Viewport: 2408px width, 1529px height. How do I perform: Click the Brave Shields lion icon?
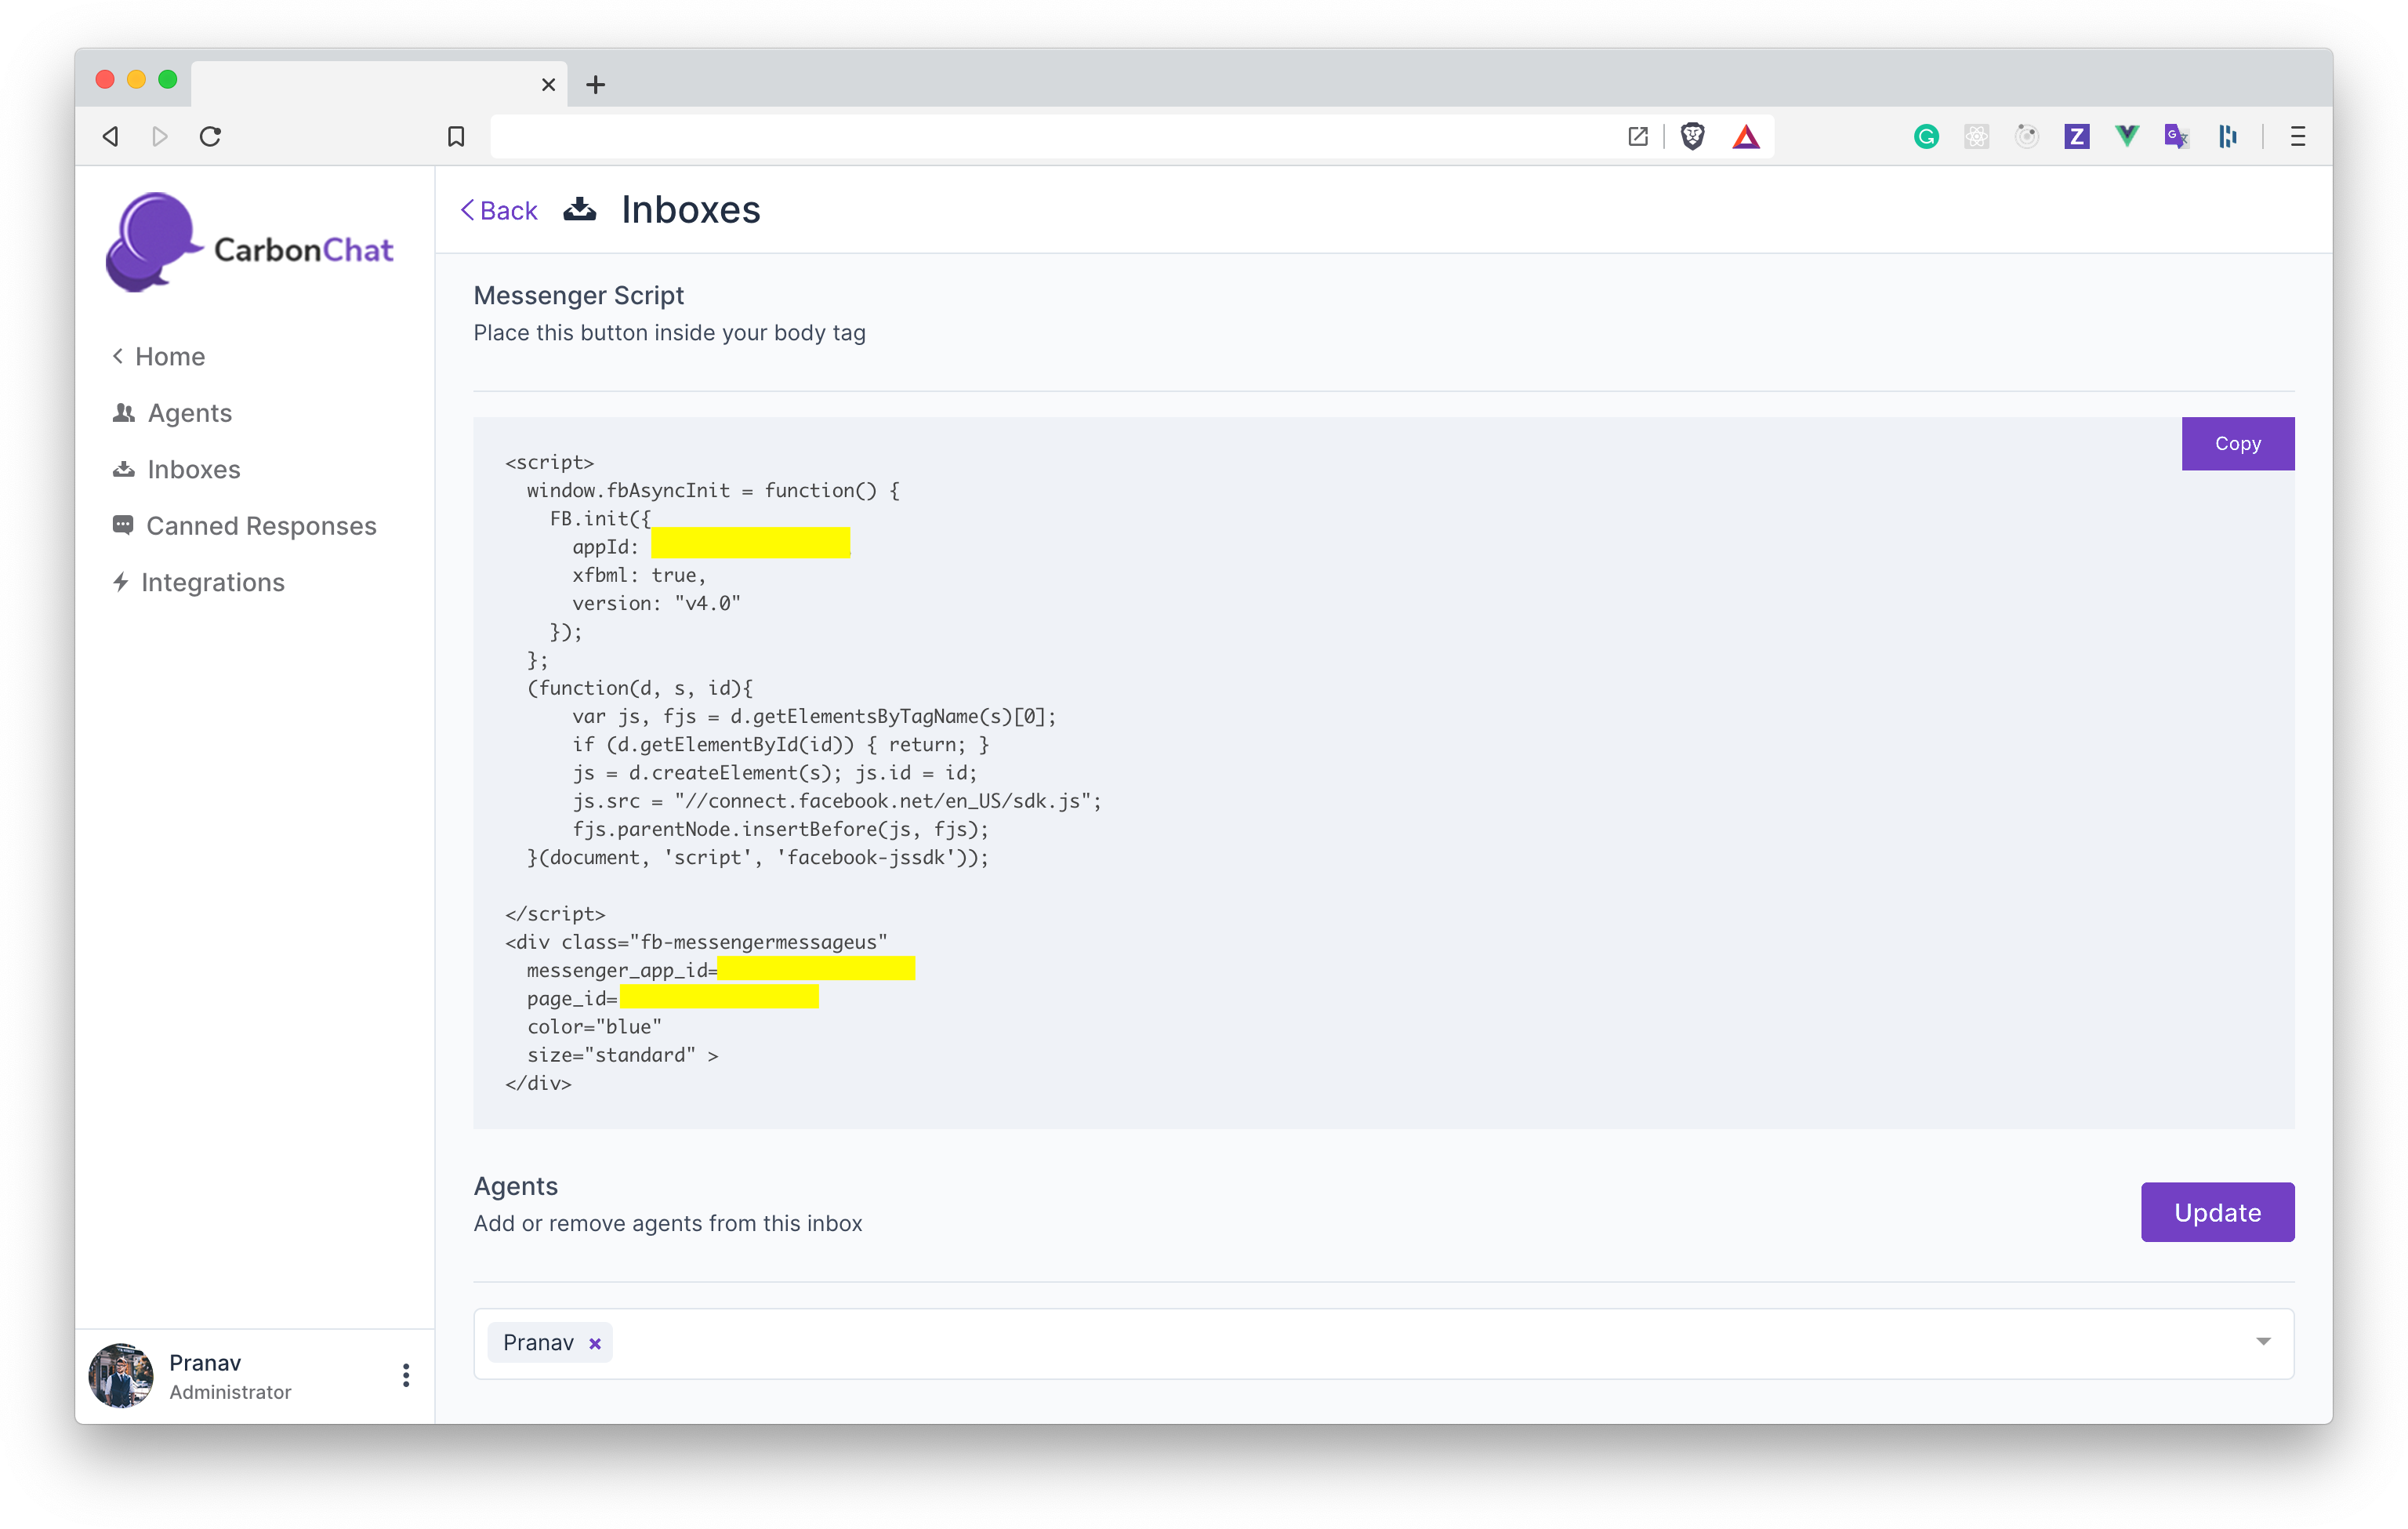[x=1692, y=136]
